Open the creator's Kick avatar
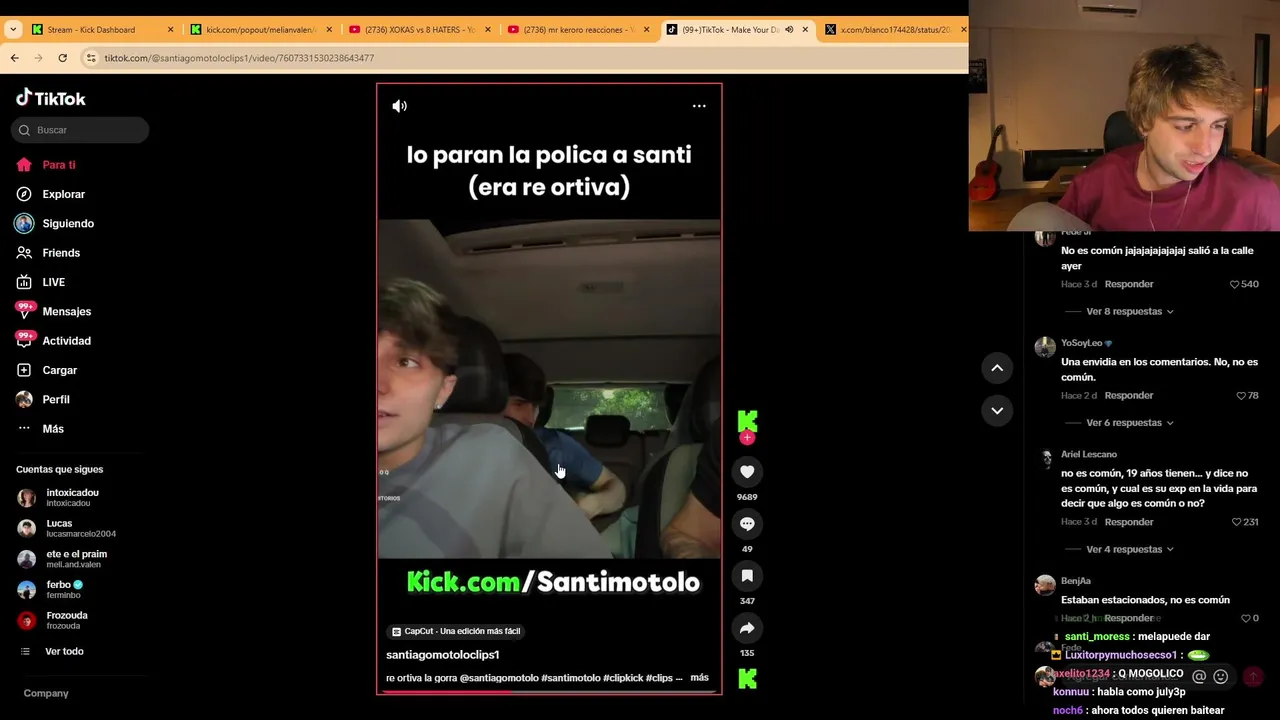The height and width of the screenshot is (720, 1280). (x=747, y=420)
